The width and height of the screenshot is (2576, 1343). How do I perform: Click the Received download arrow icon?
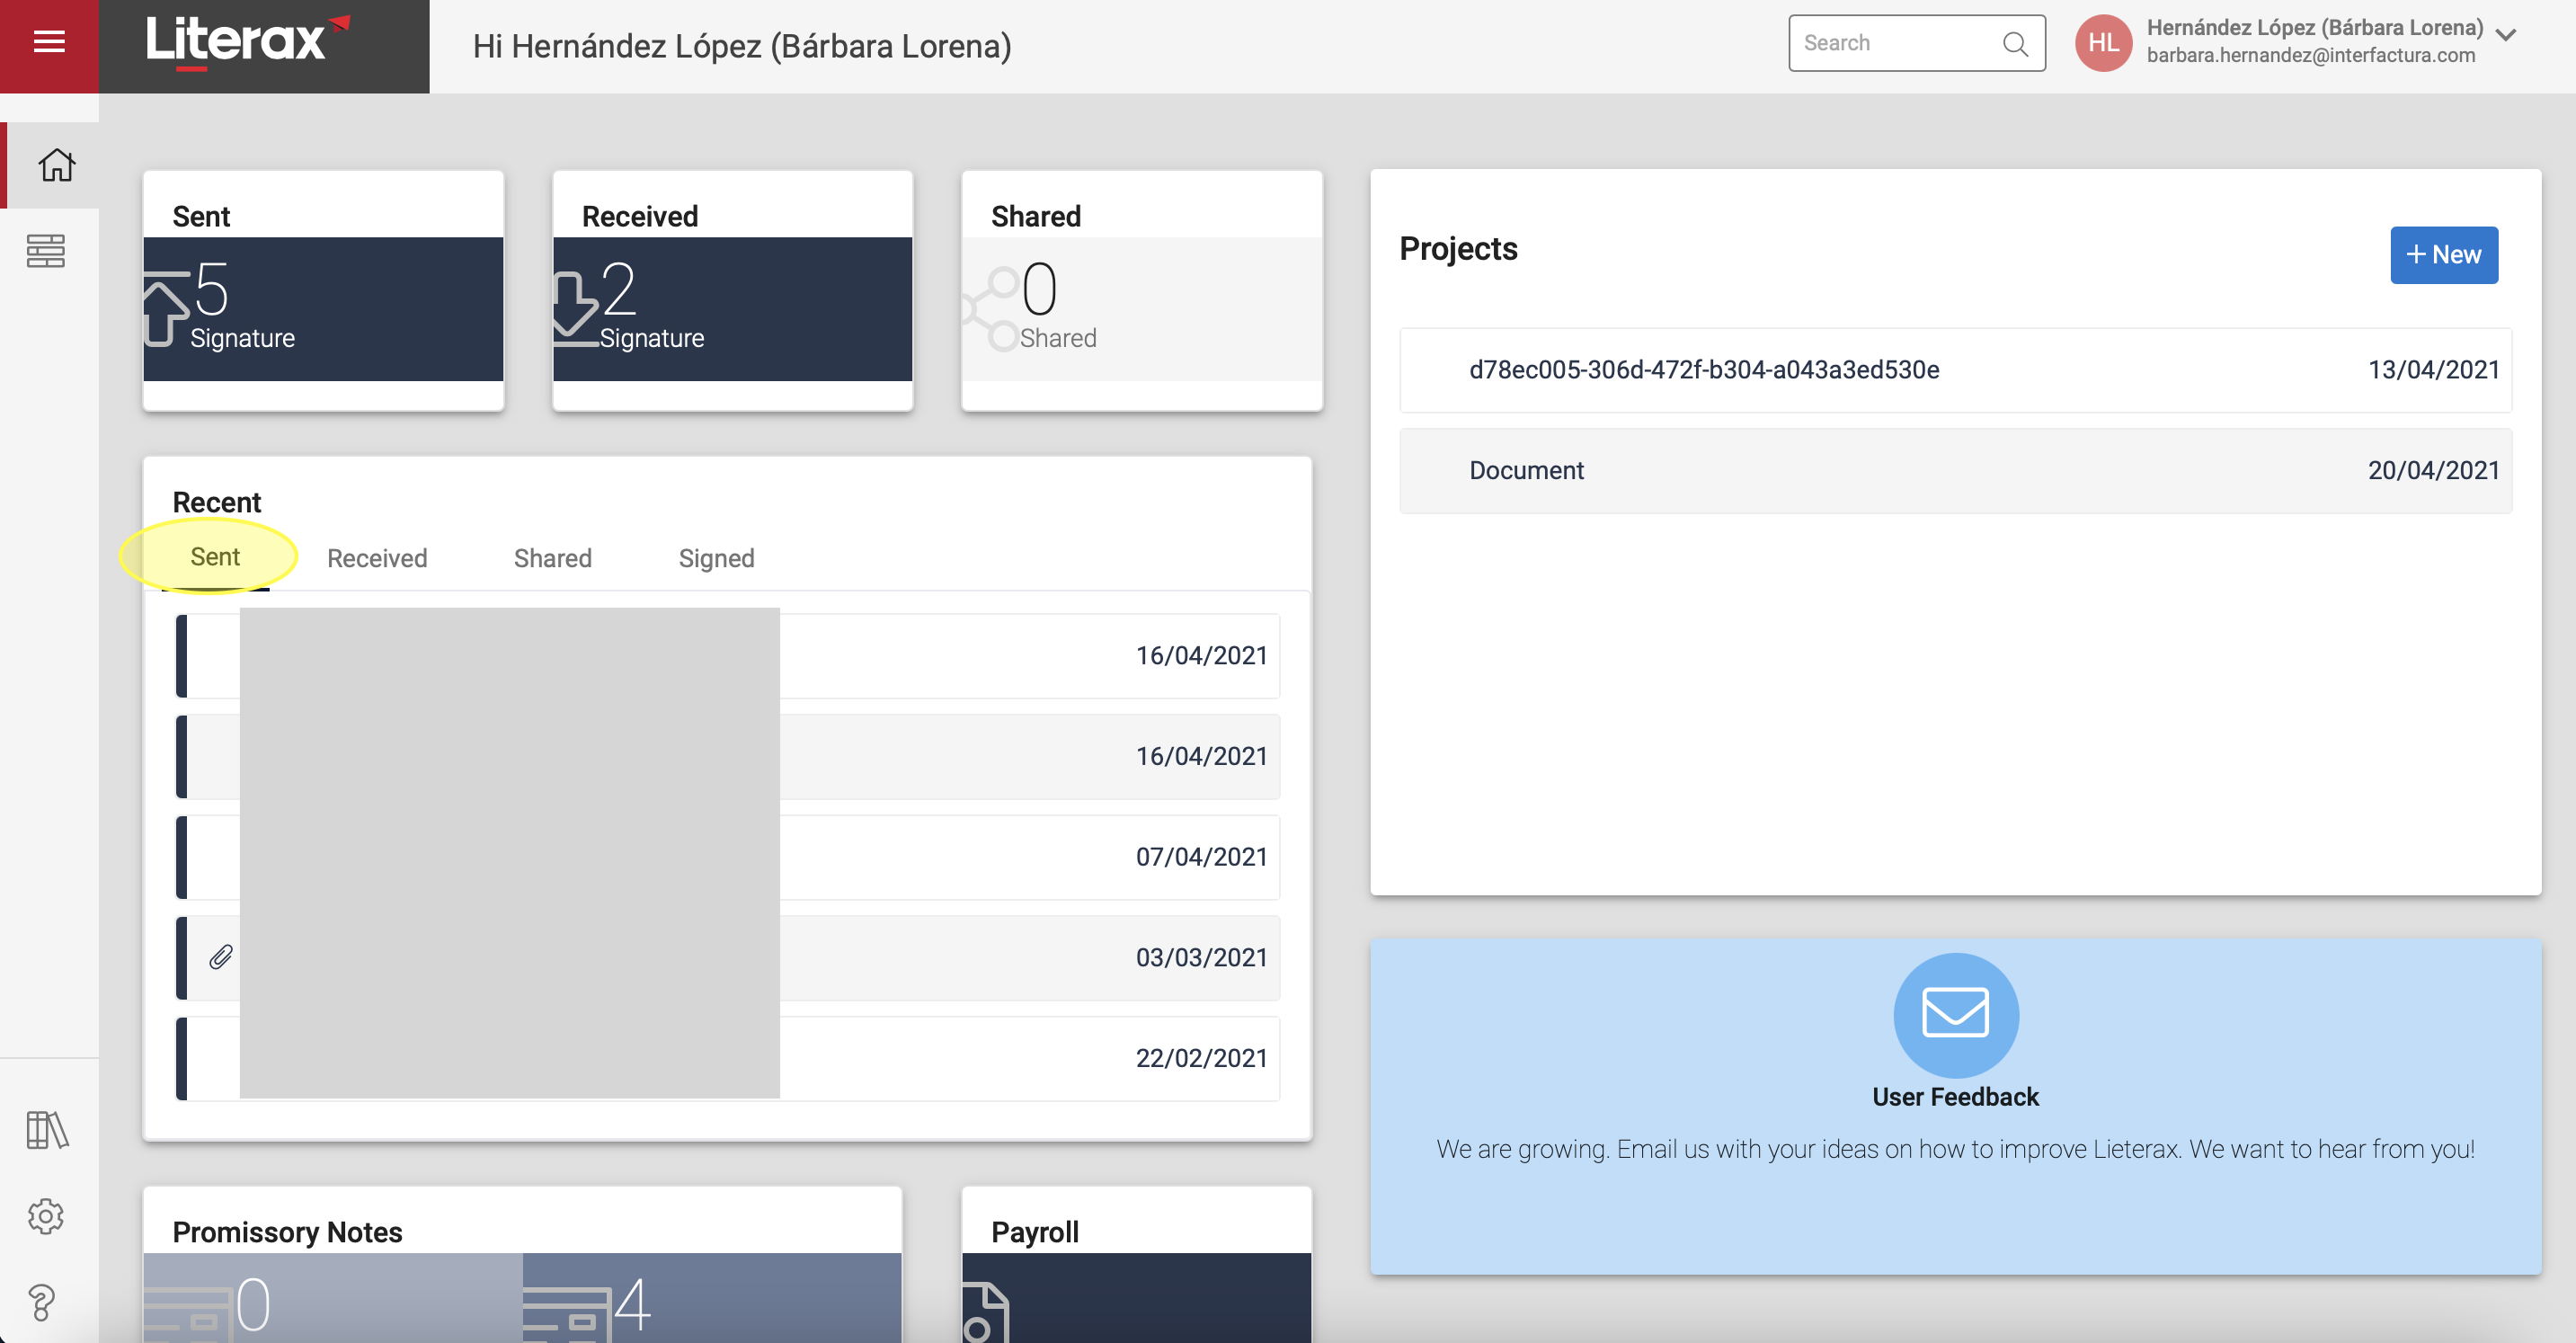tap(575, 308)
